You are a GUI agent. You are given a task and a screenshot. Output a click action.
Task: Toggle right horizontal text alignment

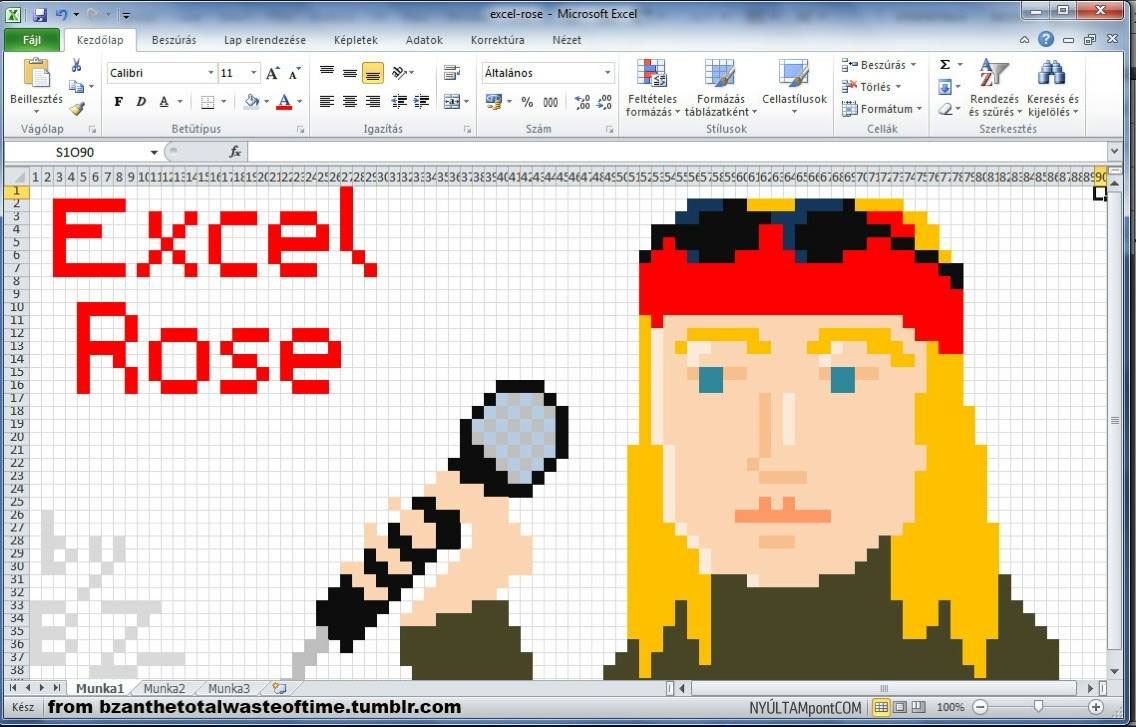pos(372,101)
